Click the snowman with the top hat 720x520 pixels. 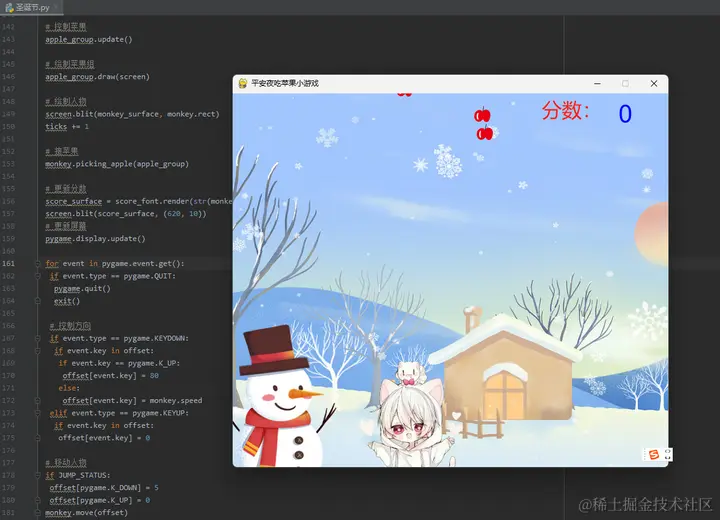[x=279, y=396]
